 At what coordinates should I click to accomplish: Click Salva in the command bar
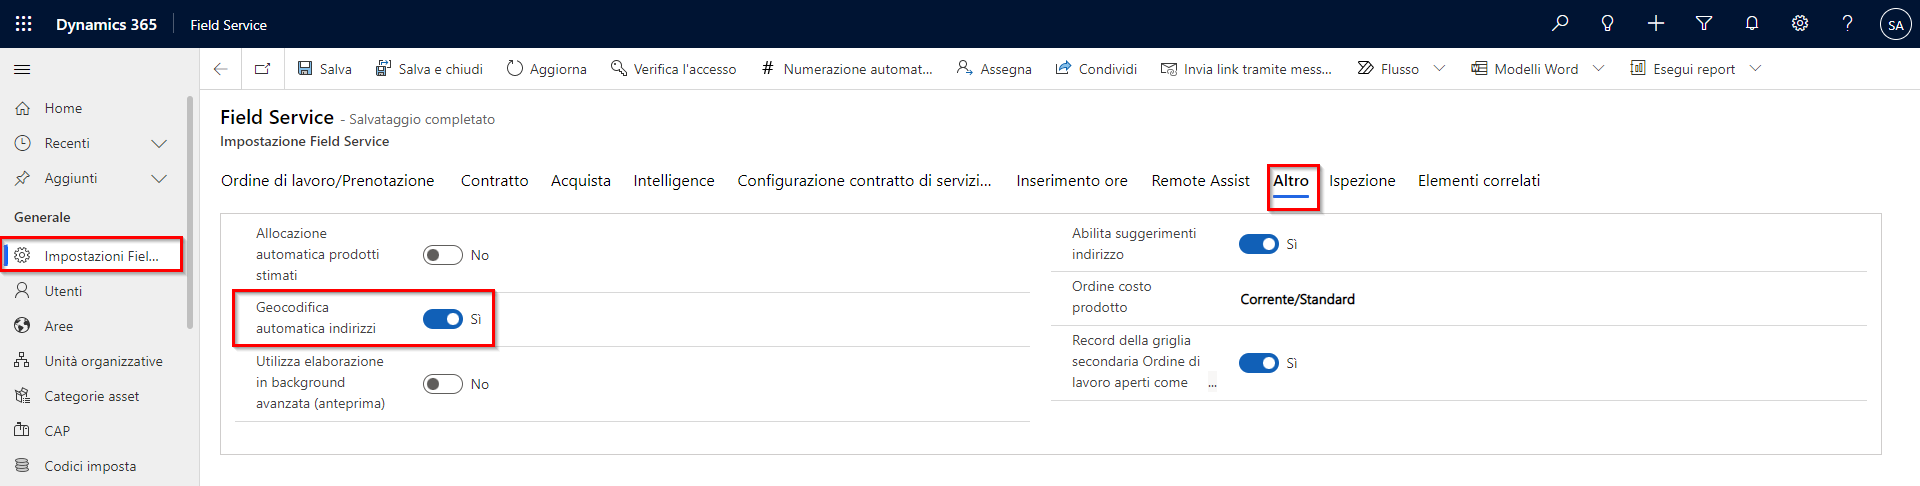coord(325,69)
